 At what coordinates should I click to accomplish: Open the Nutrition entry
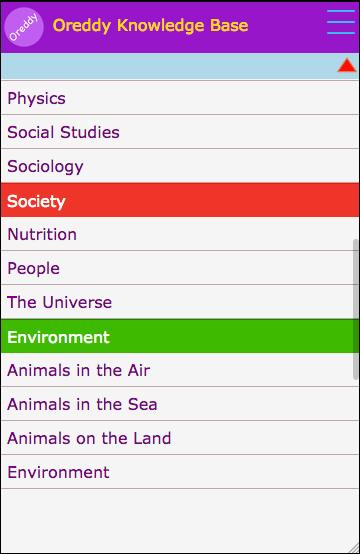[x=180, y=234]
